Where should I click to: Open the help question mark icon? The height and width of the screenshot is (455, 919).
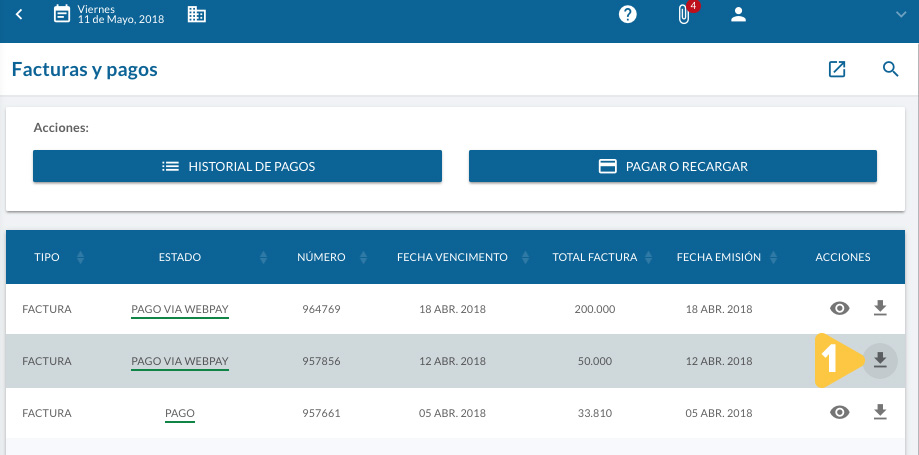628,15
